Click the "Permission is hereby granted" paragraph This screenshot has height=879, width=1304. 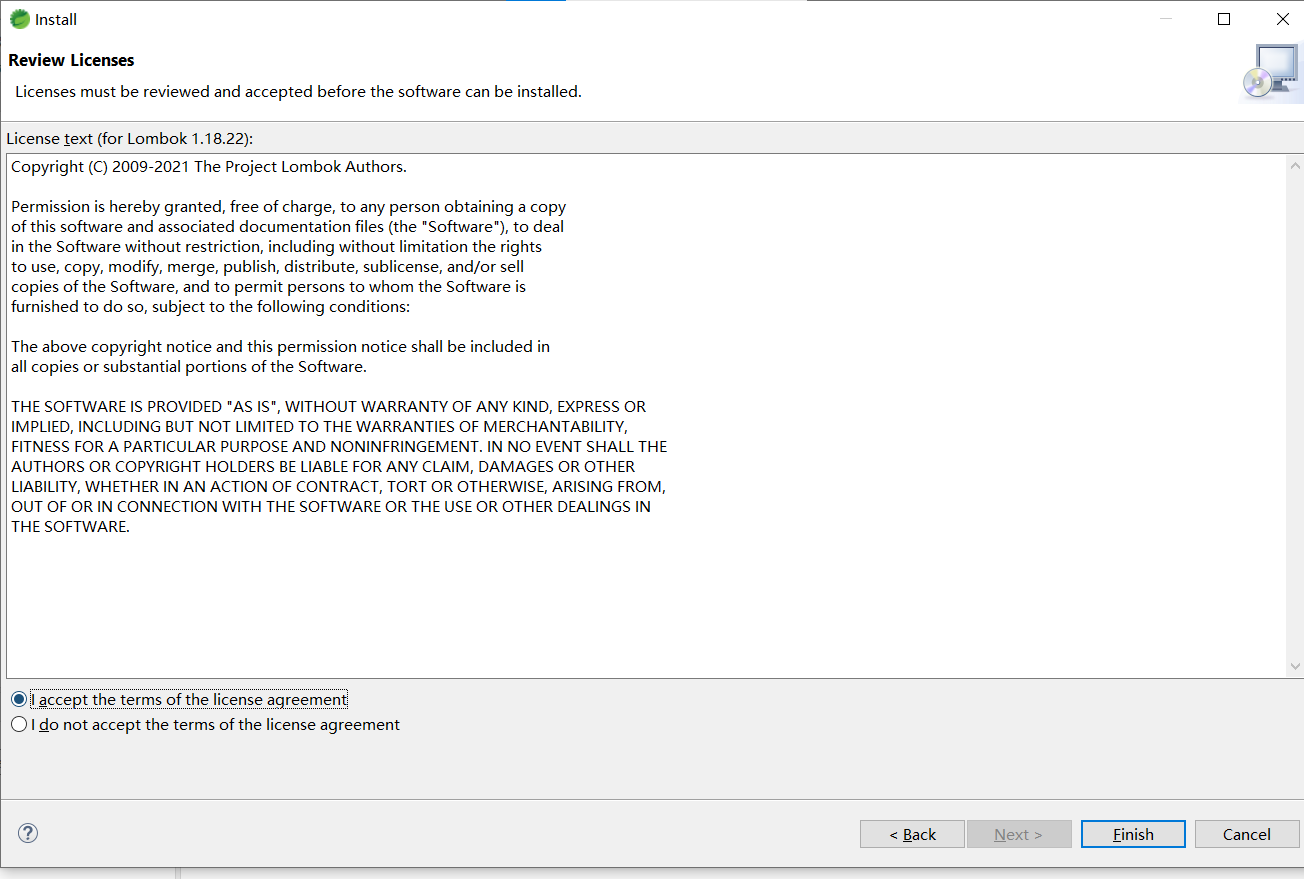pyautogui.click(x=288, y=256)
